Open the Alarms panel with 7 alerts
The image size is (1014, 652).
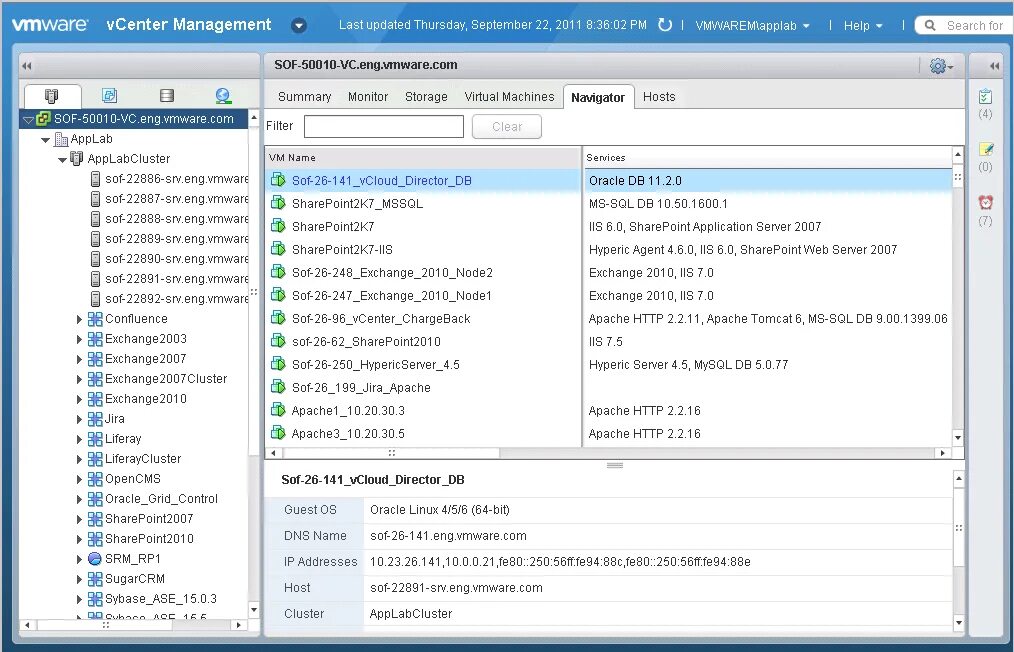(x=985, y=201)
